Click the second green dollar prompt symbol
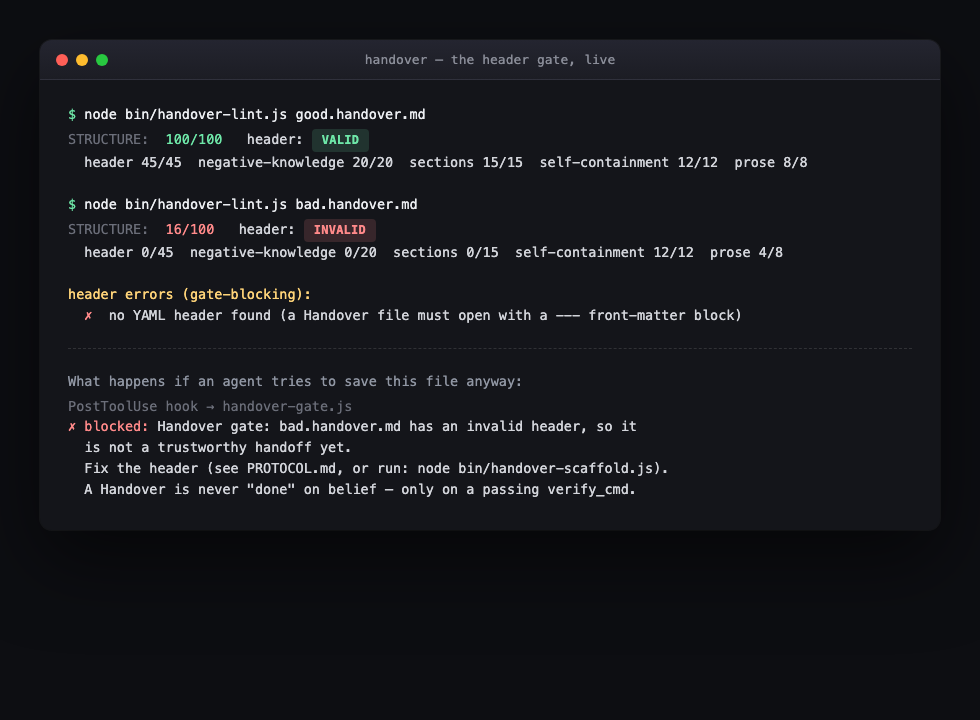 pos(72,205)
